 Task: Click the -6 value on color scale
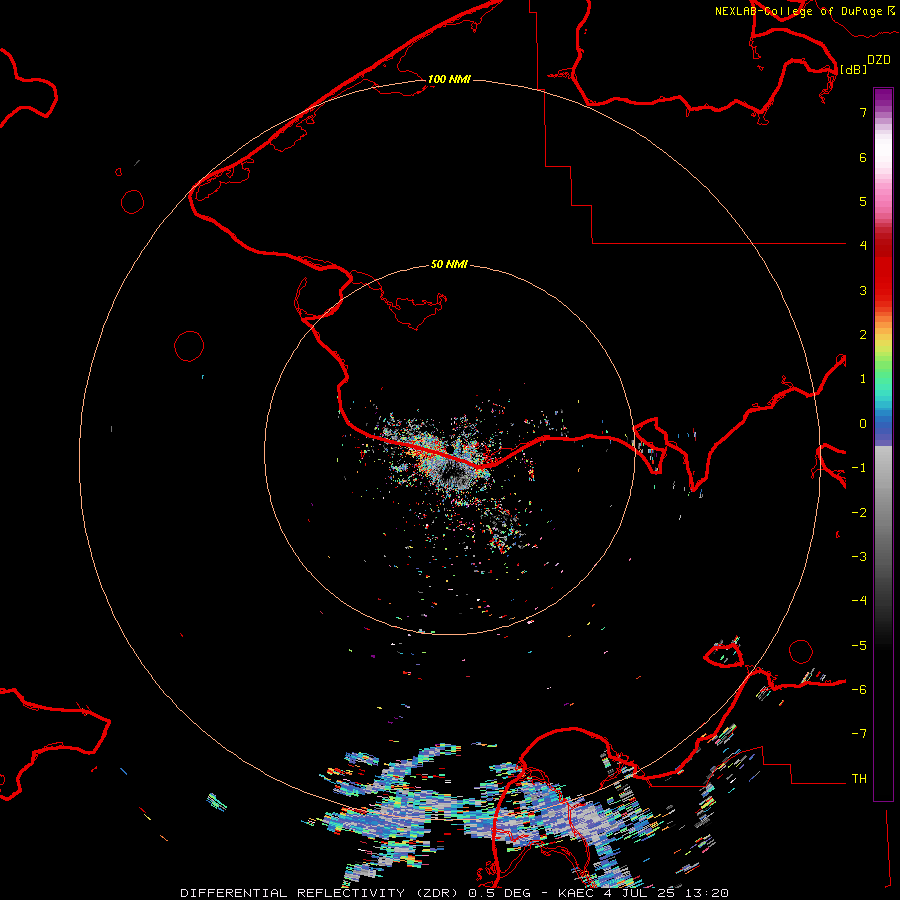click(x=859, y=690)
